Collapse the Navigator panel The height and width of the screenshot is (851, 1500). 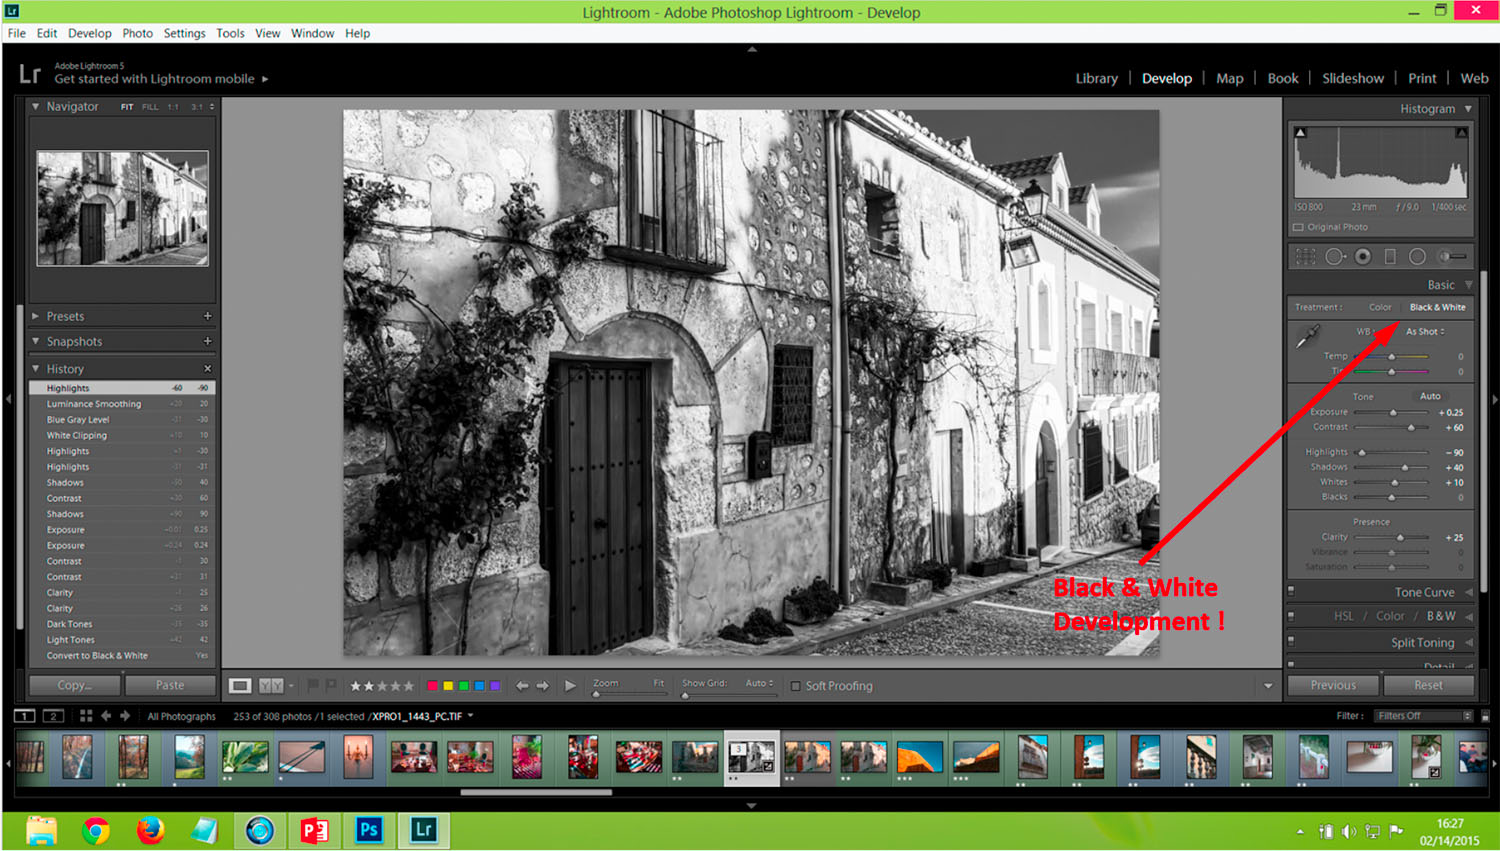click(x=36, y=106)
